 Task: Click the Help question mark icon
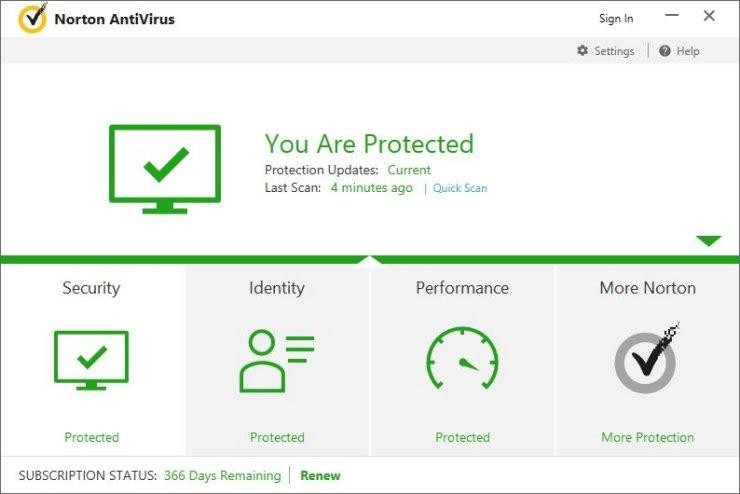(x=664, y=51)
